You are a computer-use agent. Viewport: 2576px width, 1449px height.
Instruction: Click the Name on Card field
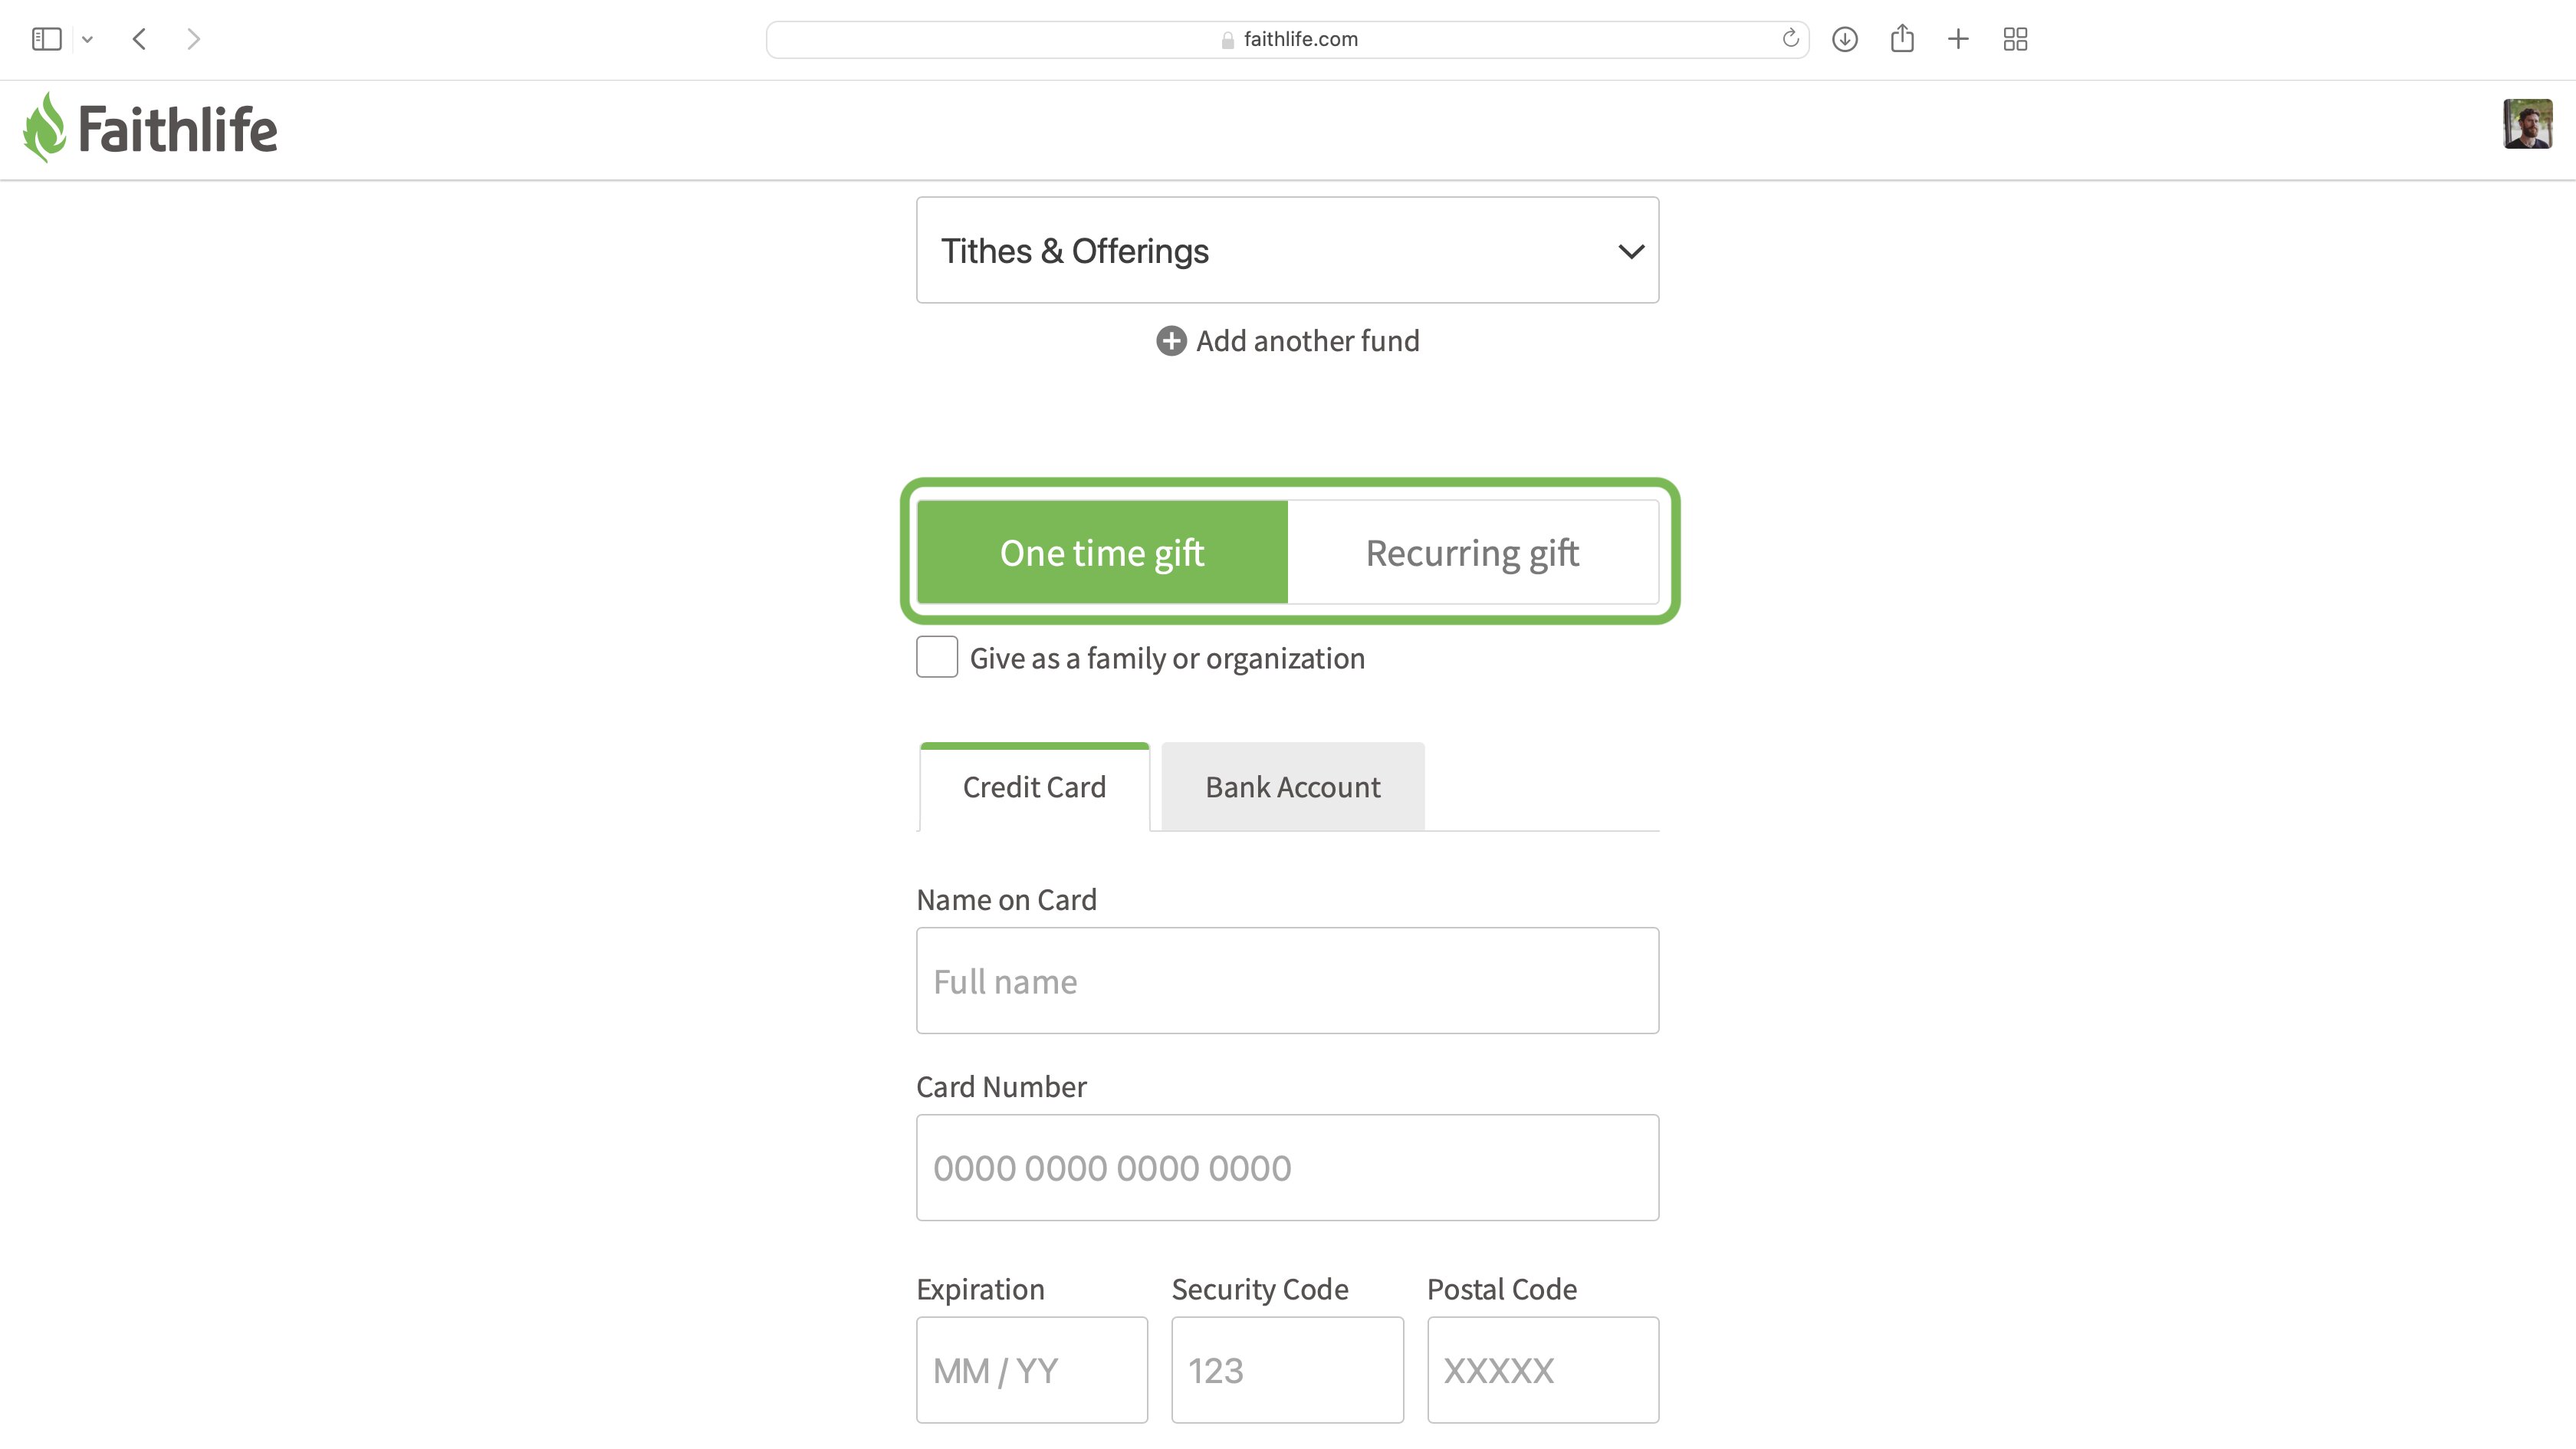tap(1287, 981)
